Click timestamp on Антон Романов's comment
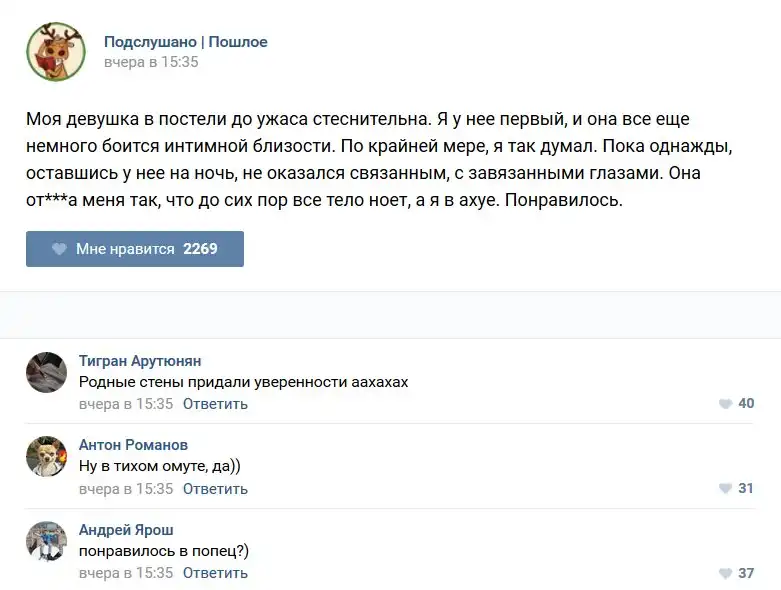Screen dimensions: 781x590 [x=126, y=489]
